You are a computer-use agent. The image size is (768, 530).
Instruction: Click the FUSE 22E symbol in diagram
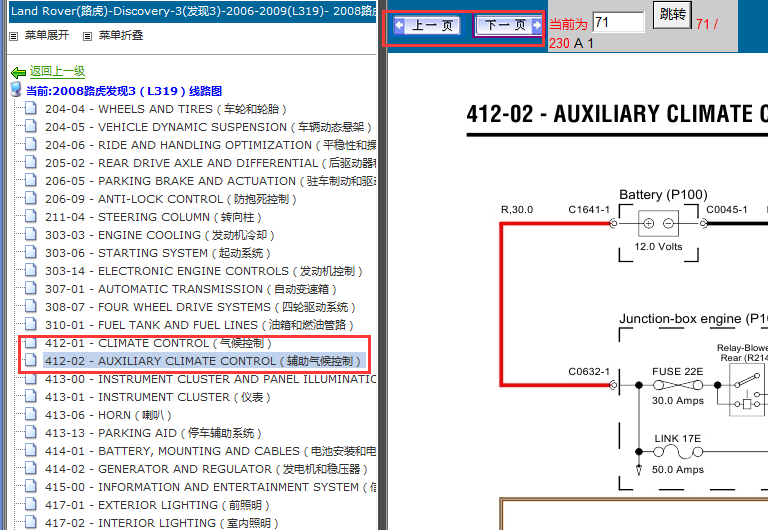[678, 385]
